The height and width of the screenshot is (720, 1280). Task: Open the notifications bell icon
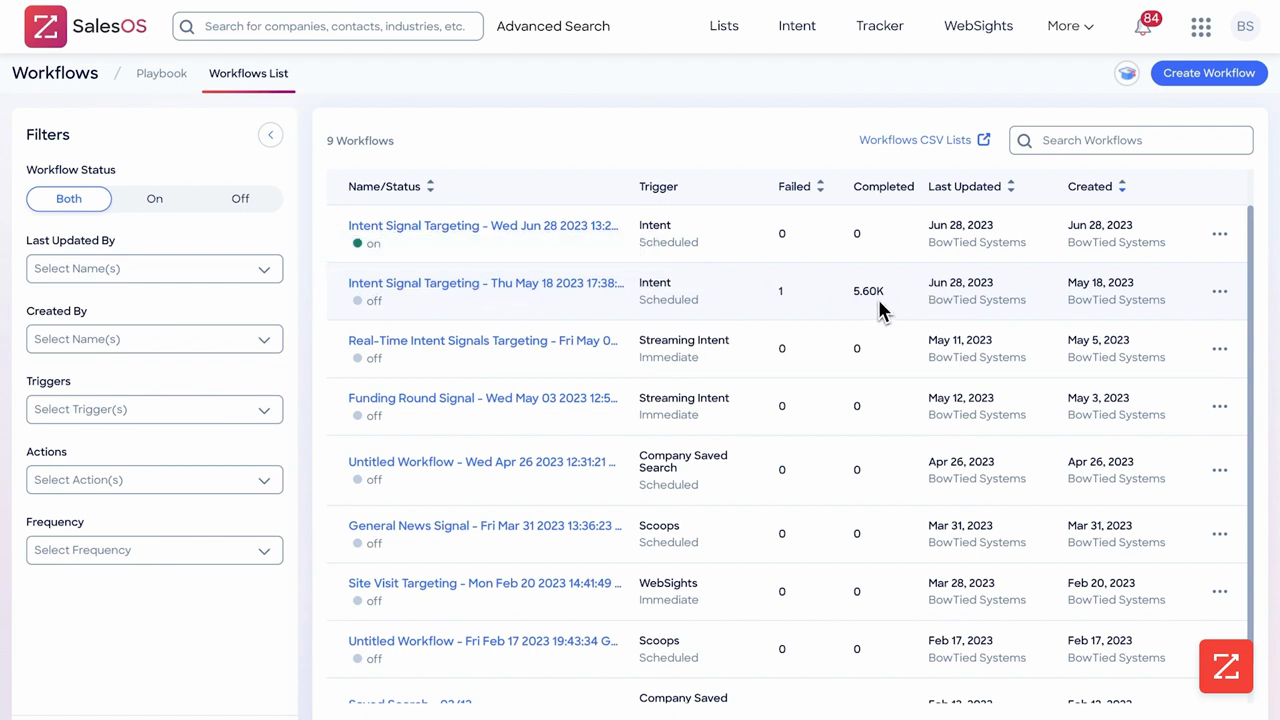pos(1143,27)
